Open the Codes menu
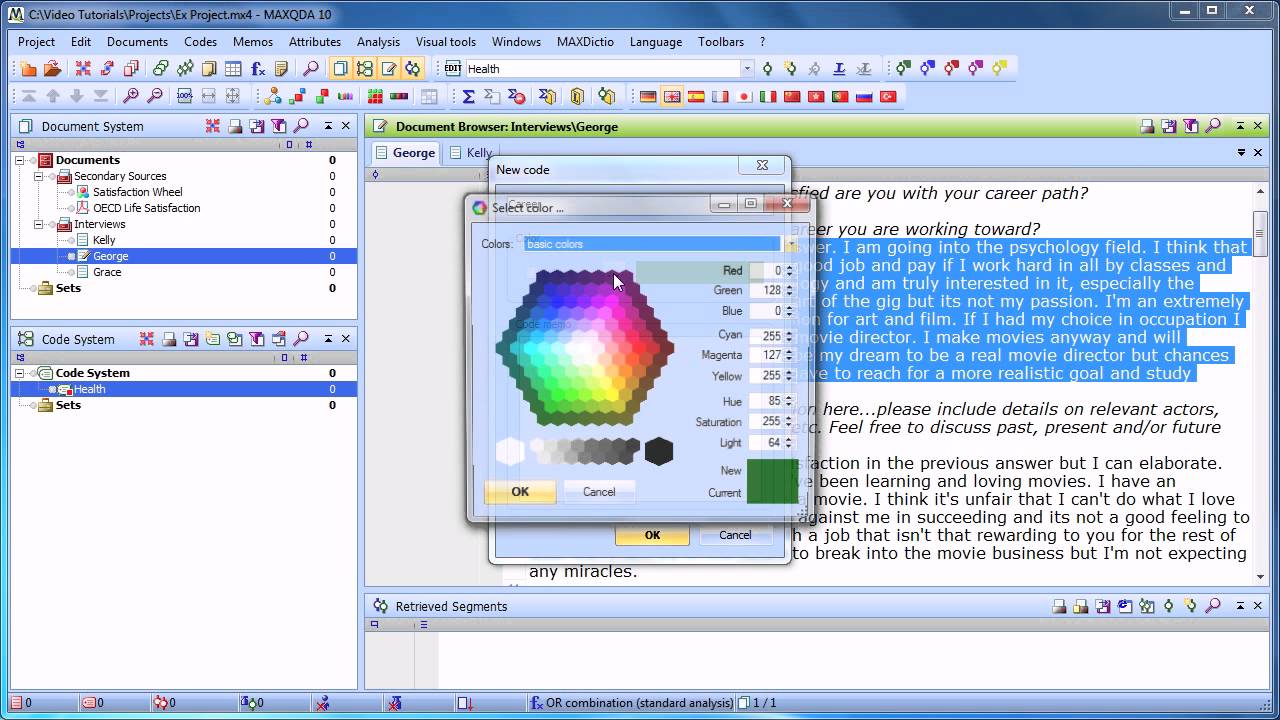Viewport: 1280px width, 720px height. [x=200, y=42]
